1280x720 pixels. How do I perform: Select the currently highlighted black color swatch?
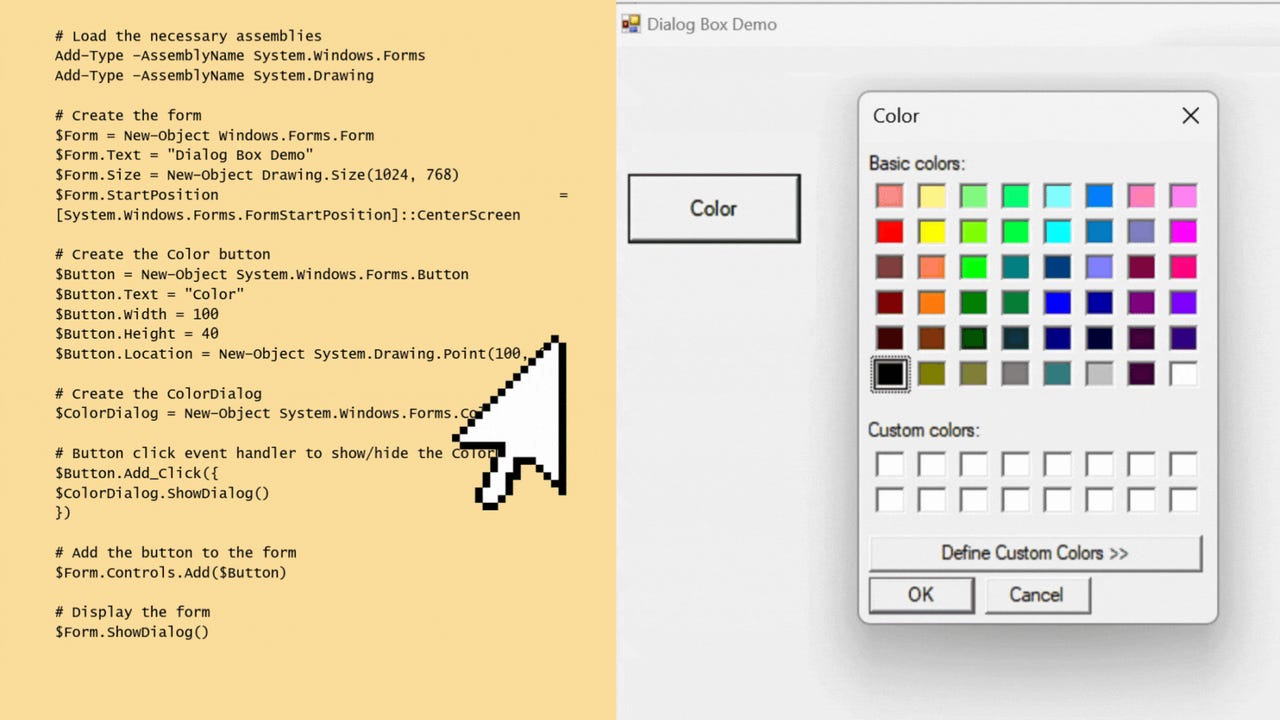click(889, 373)
